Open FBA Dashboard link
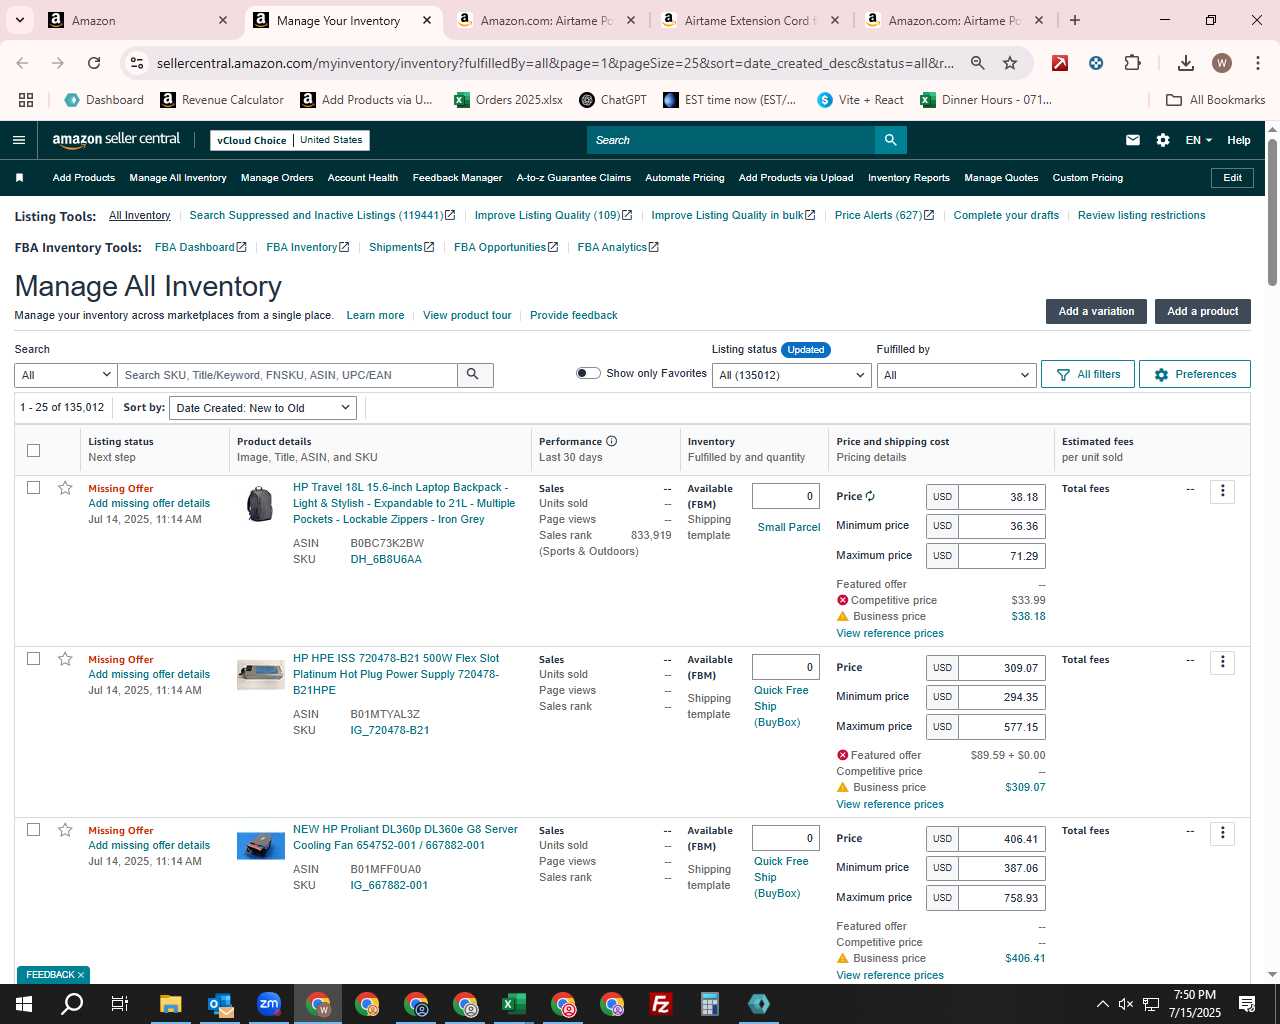1280x1024 pixels. [x=200, y=247]
